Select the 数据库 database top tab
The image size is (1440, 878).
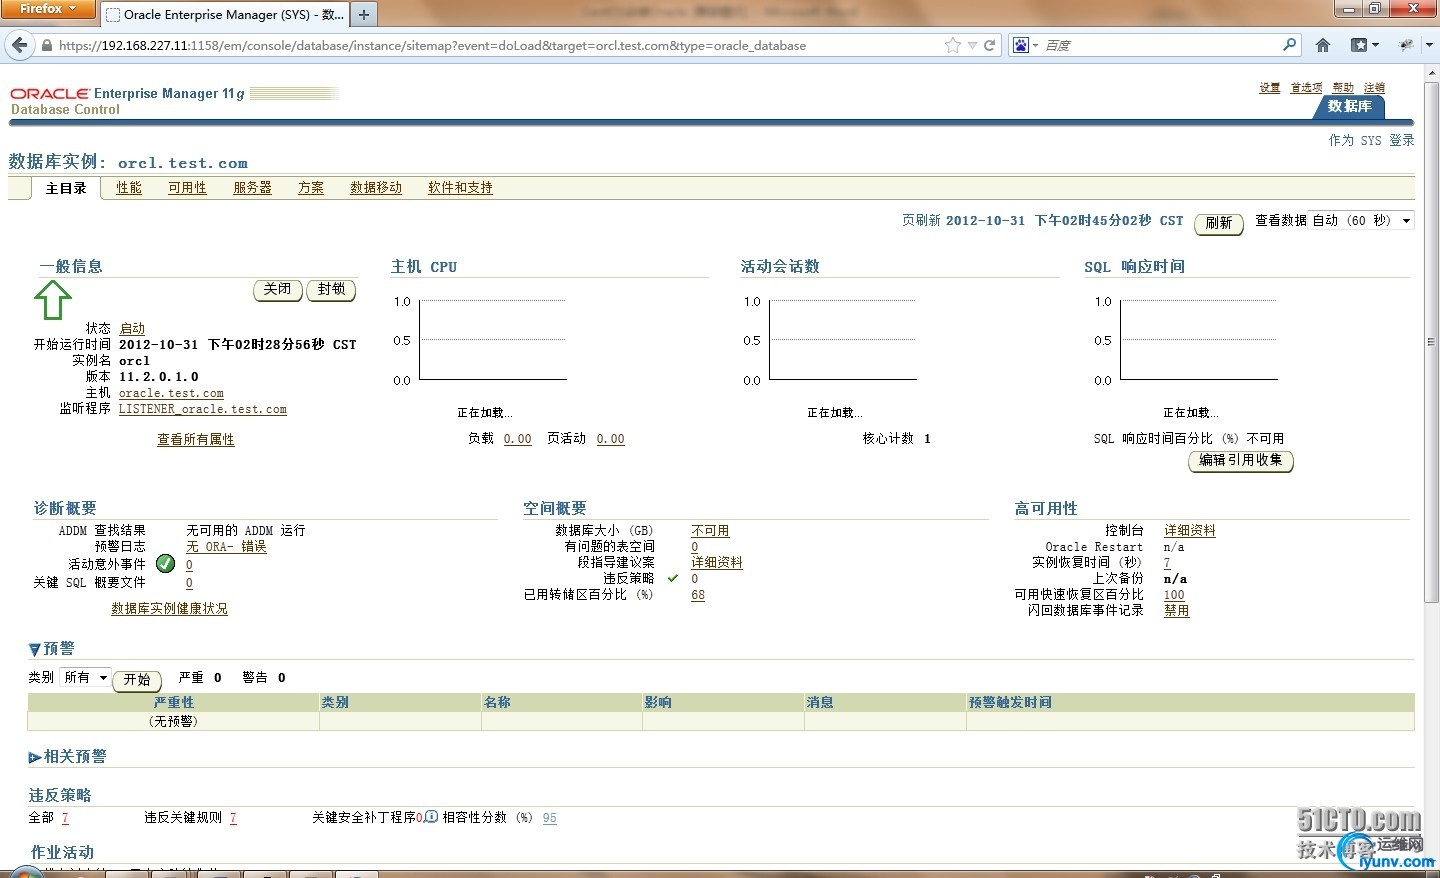pyautogui.click(x=1349, y=106)
